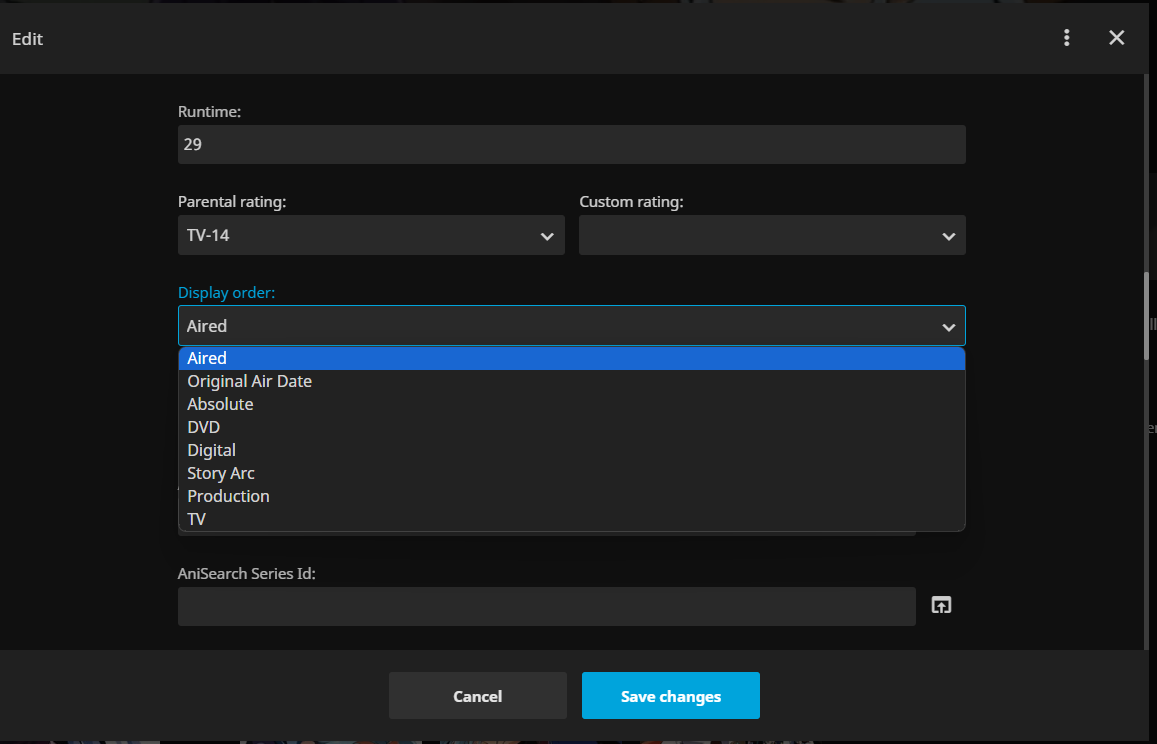
Task: Choose Production display order
Action: (228, 496)
